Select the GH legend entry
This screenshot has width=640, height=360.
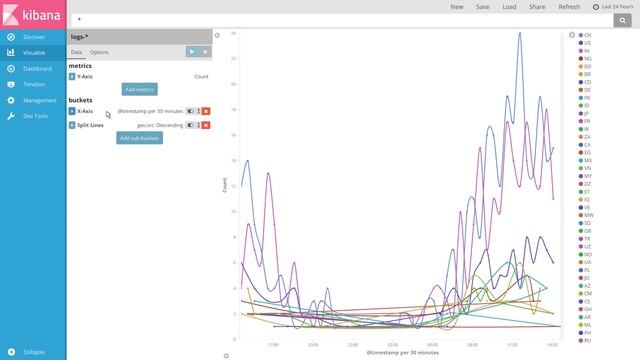coord(585,309)
